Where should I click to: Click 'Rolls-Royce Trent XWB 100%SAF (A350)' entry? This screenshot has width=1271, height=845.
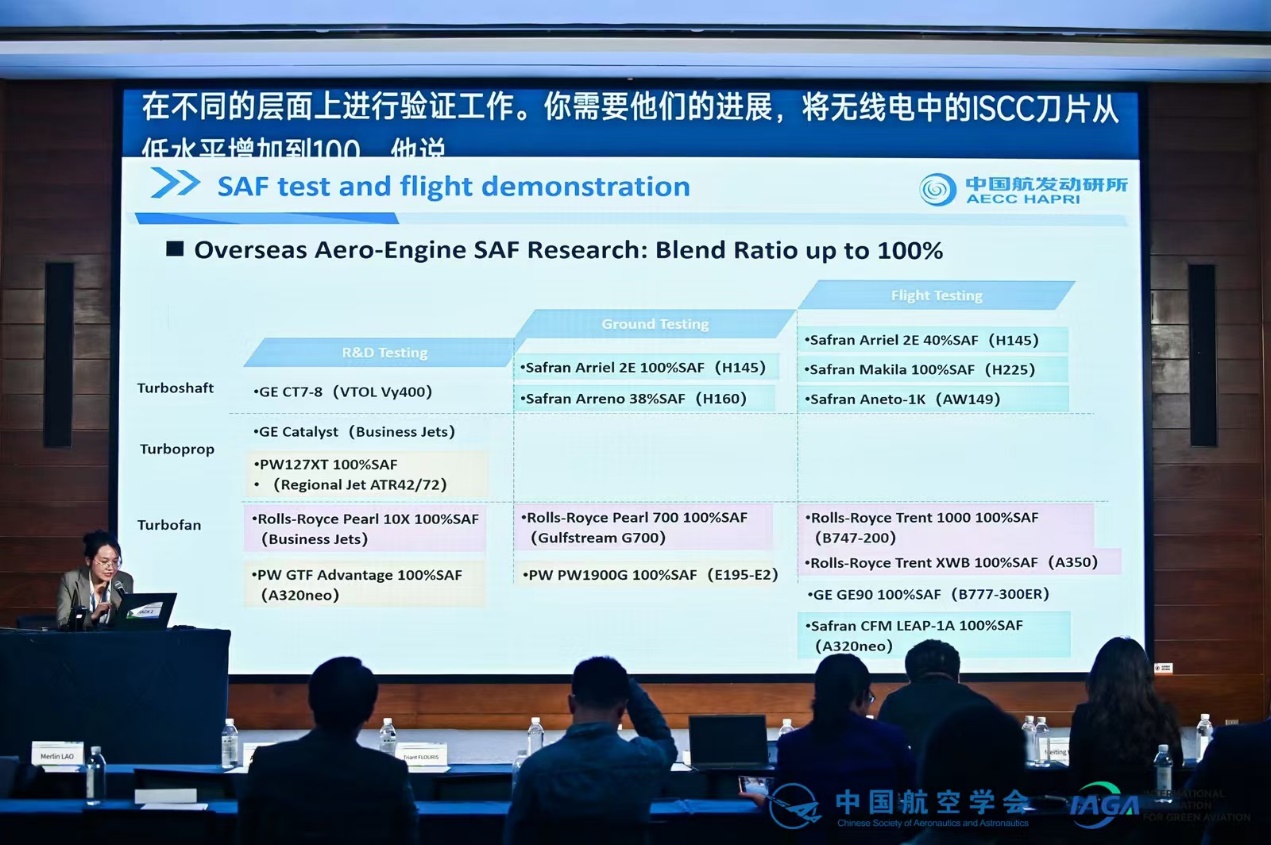click(952, 563)
